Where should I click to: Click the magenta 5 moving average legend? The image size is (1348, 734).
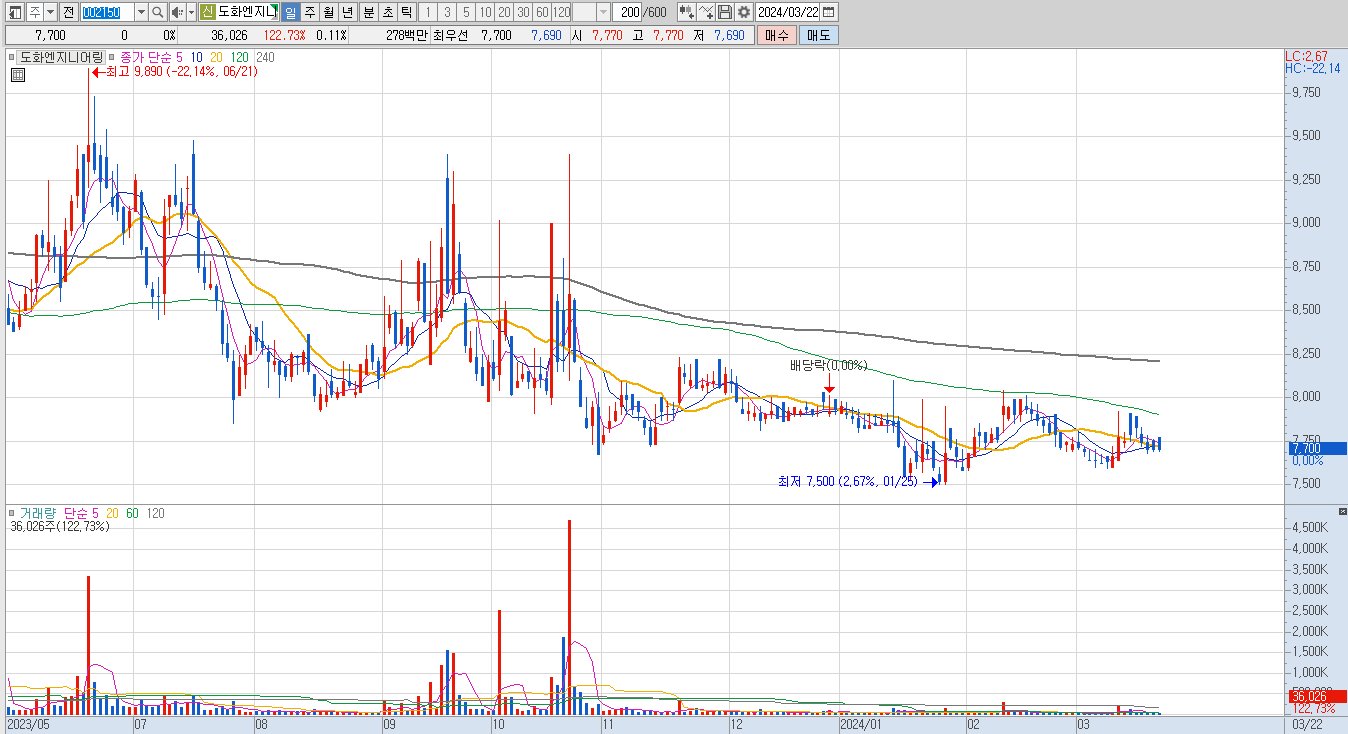180,58
